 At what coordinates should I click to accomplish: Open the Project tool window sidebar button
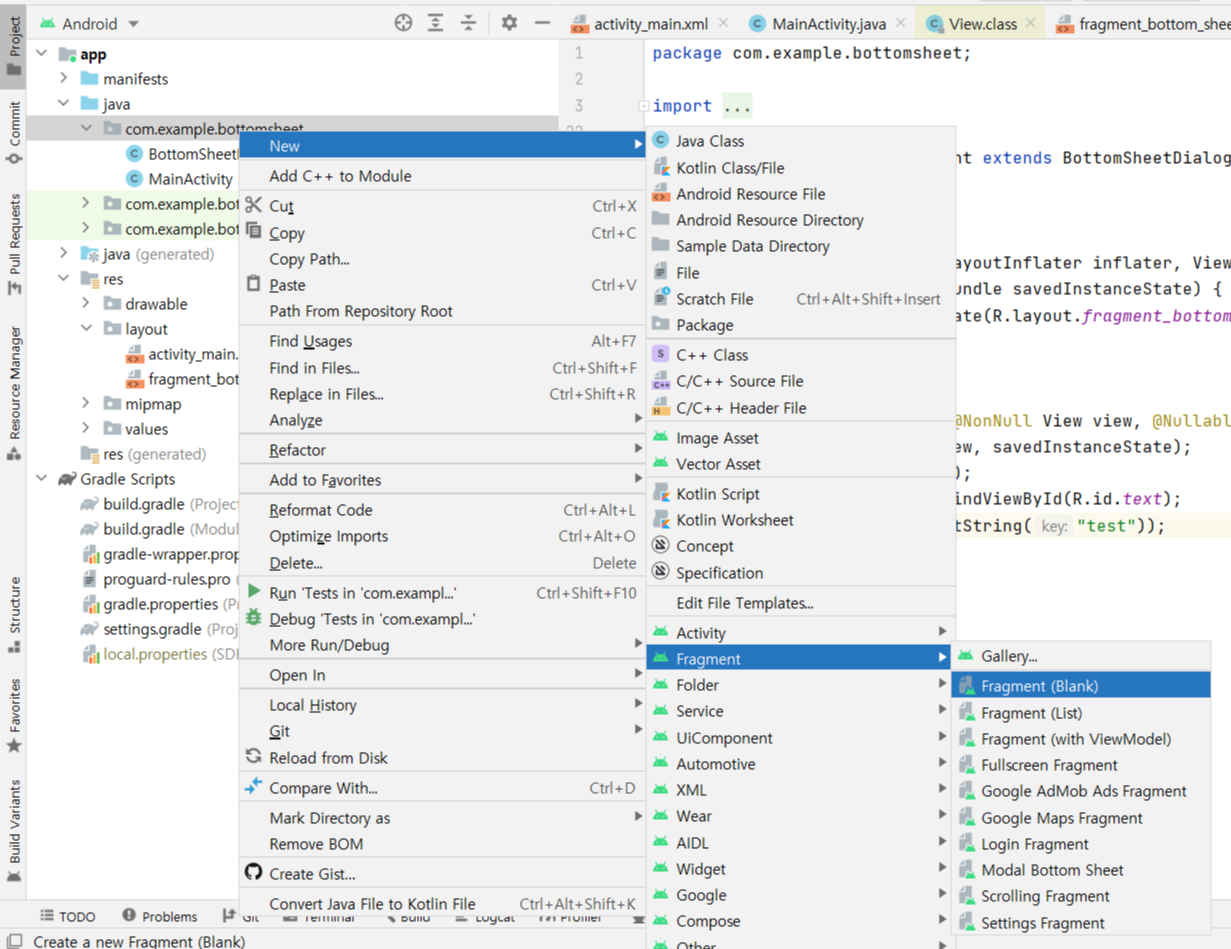(14, 44)
